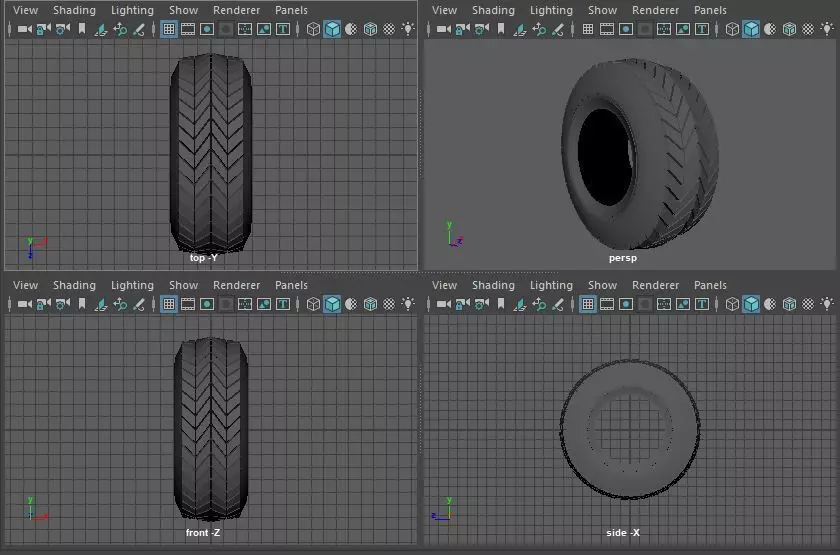Click Lock Camera icon in side -X panel
The width and height of the screenshot is (840, 555).
coord(462,304)
